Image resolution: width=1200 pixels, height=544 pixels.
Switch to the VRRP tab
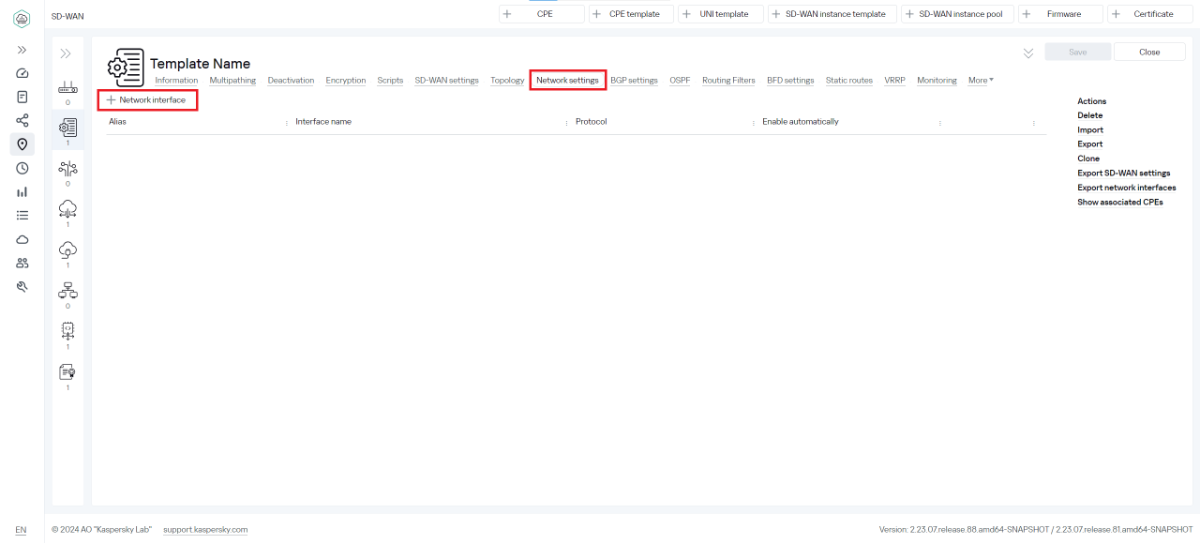894,80
